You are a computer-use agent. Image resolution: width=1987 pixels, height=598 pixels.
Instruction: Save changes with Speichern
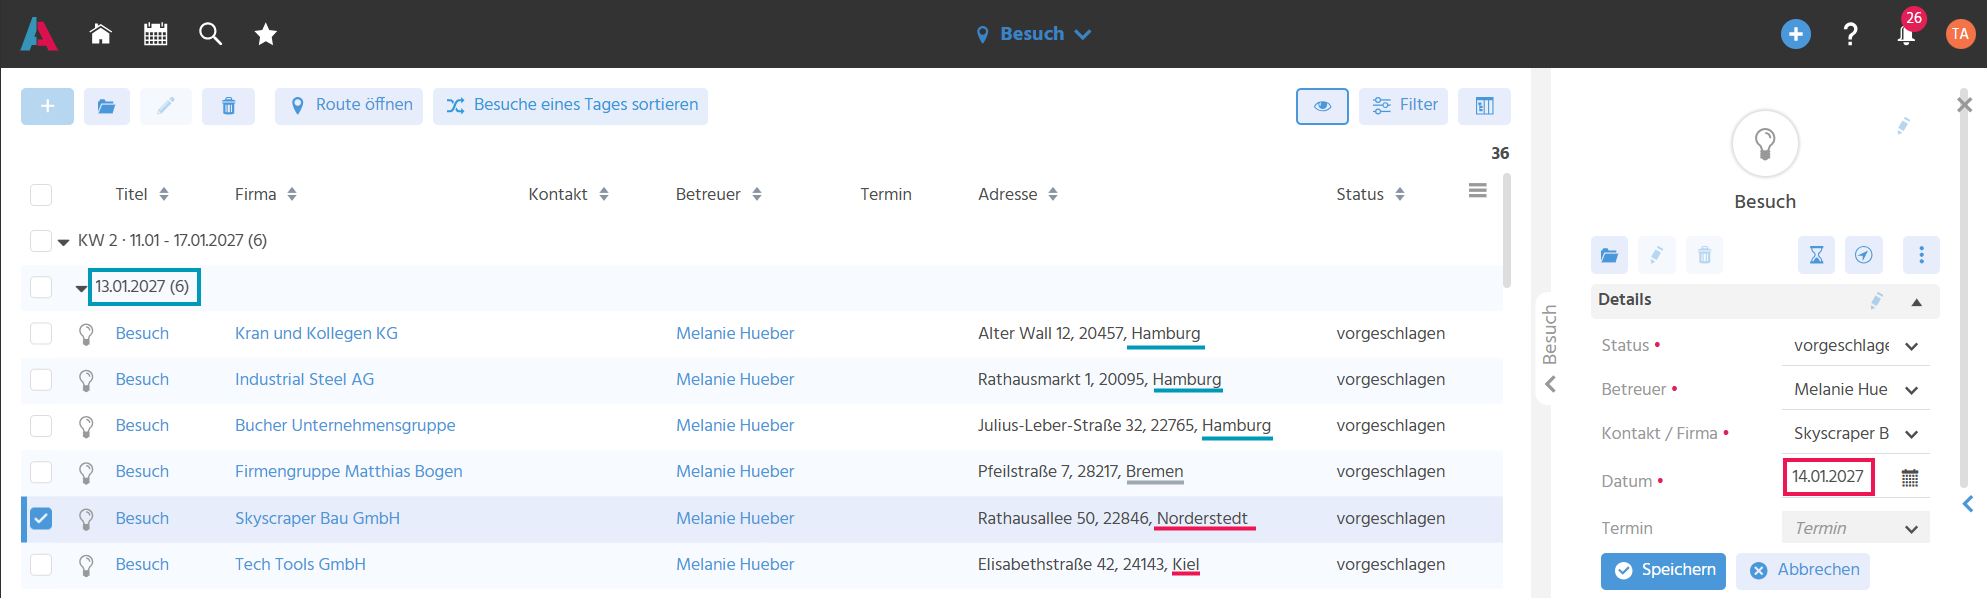(1663, 571)
